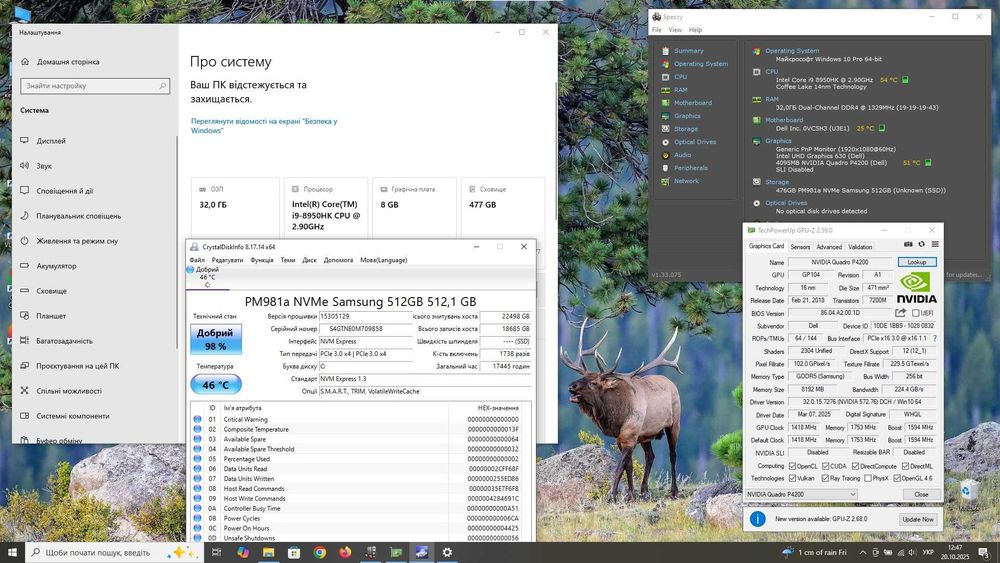The image size is (1000, 563).
Task: Toggle the DirectML checkbox in GPU-Z
Action: coord(905,466)
